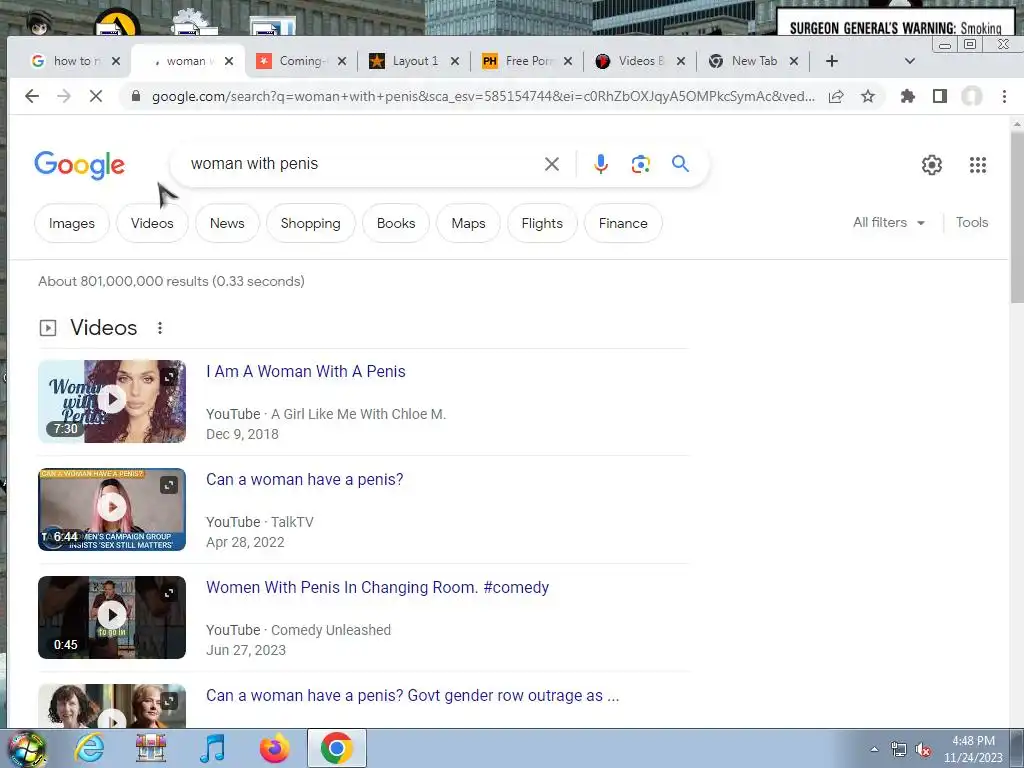Open a new browser tab

click(831, 61)
